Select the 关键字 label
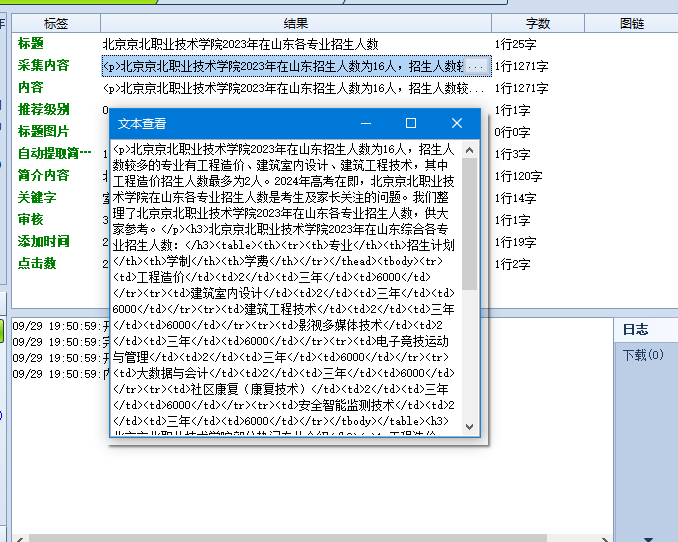Image resolution: width=678 pixels, height=542 pixels. click(37, 197)
